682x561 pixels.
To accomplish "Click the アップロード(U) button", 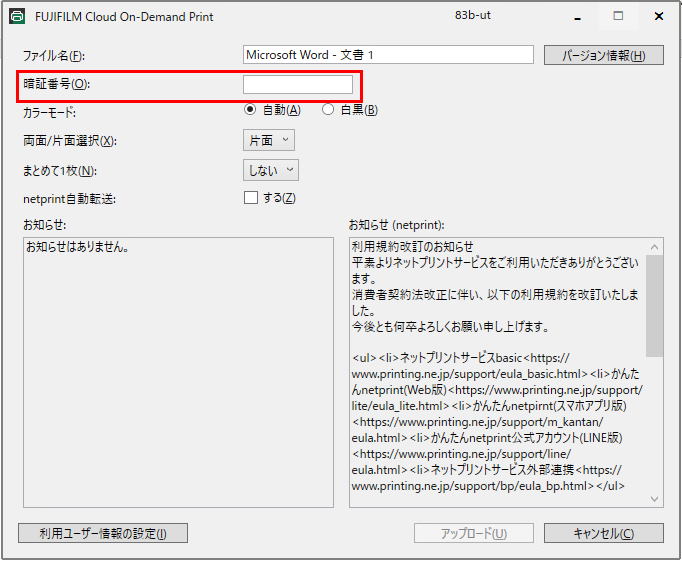I will tap(474, 533).
